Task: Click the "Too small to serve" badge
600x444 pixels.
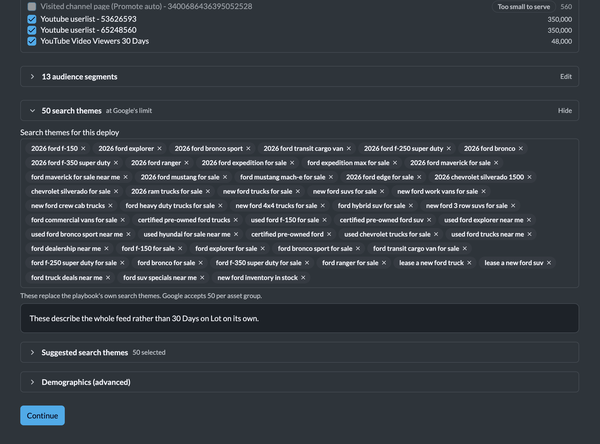Action: click(523, 7)
